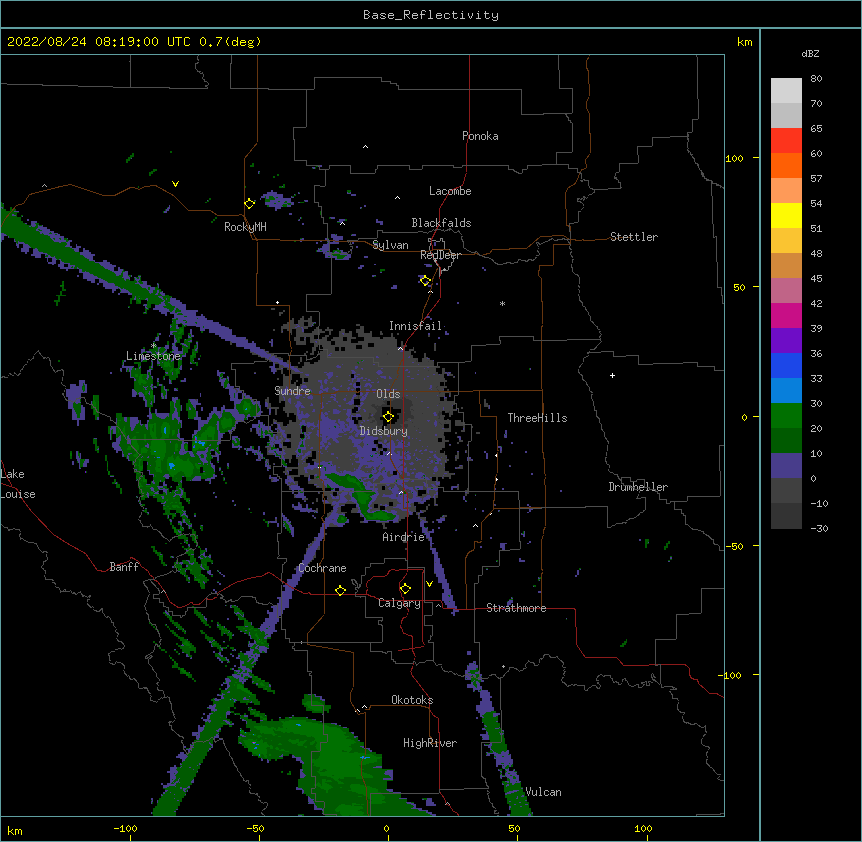Viewport: 862px width, 842px height.
Task: Click the Sundre city label
Action: pos(292,391)
